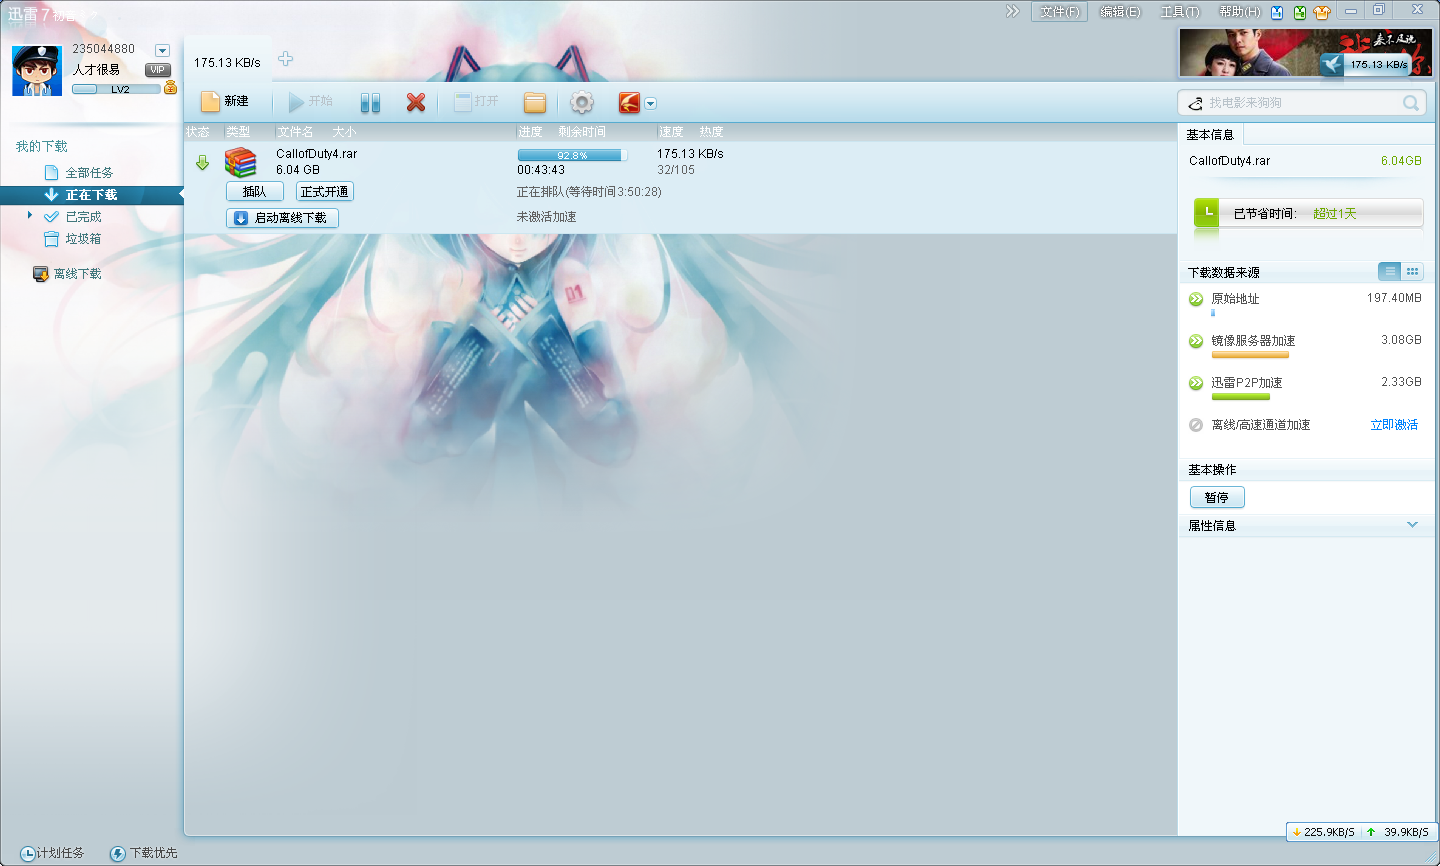This screenshot has height=866, width=1440.
Task: Click the gold money bag icon
Action: [x=170, y=88]
